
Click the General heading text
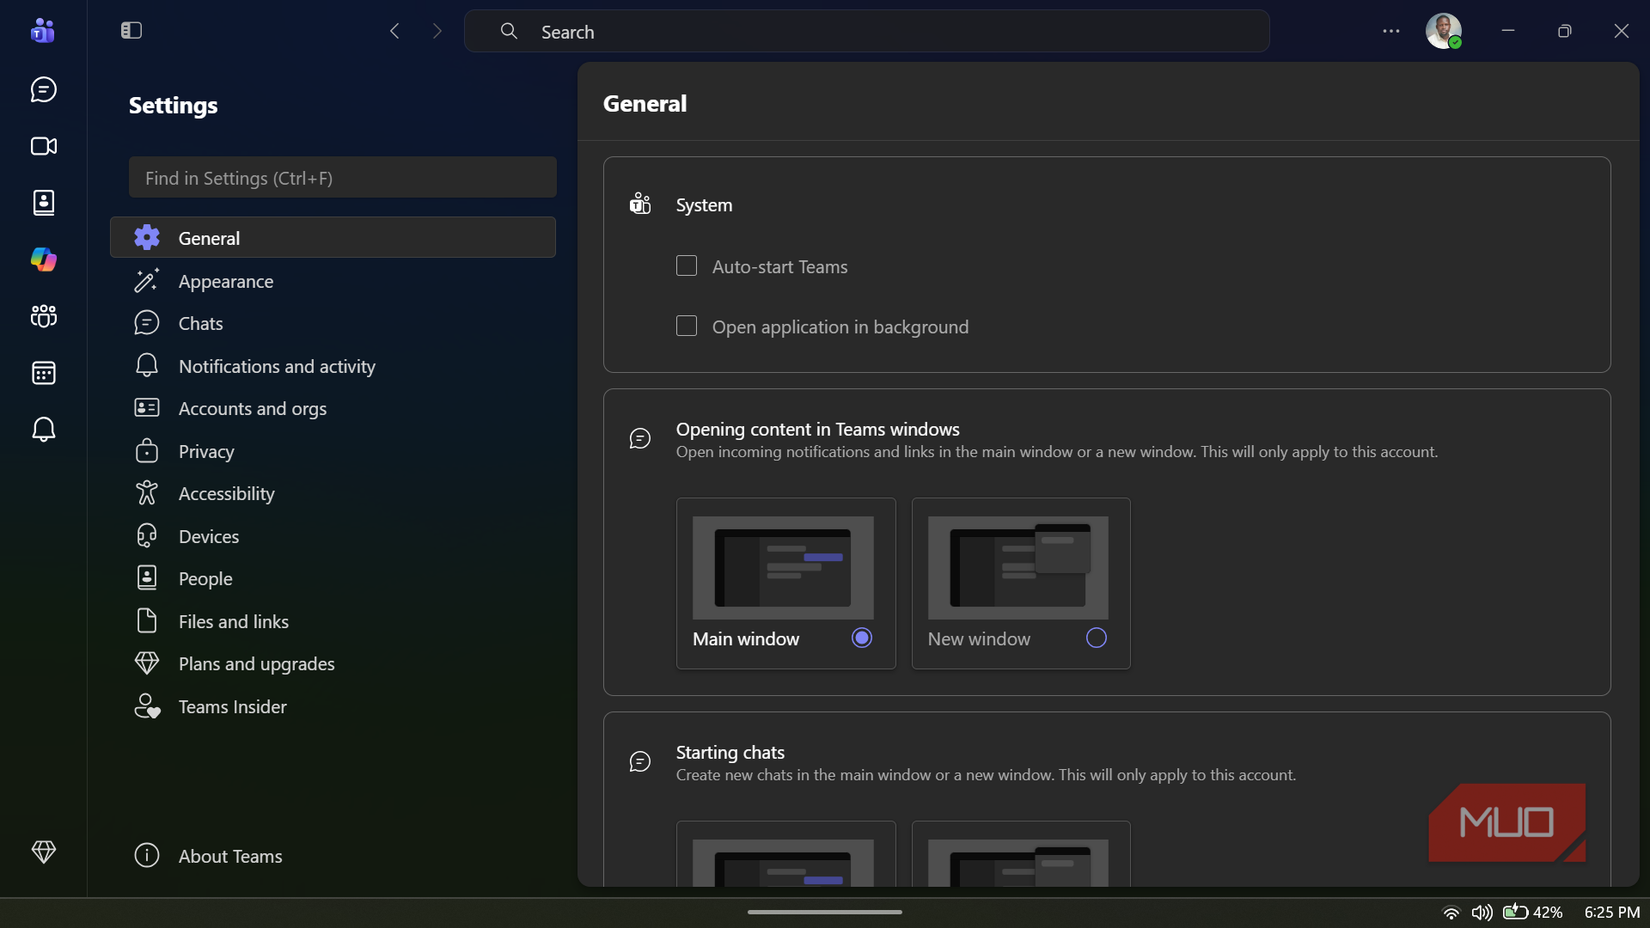pos(645,104)
